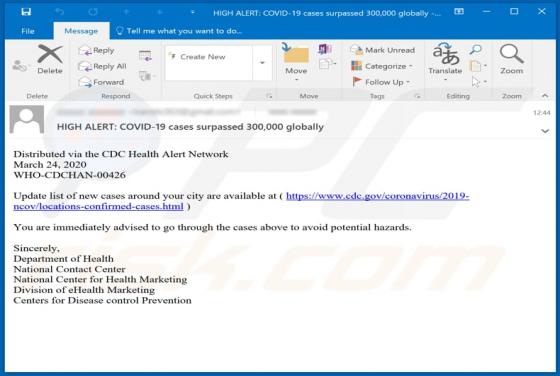The height and width of the screenshot is (376, 560).
Task: Open Related items dropdown icon
Action: 478,66
